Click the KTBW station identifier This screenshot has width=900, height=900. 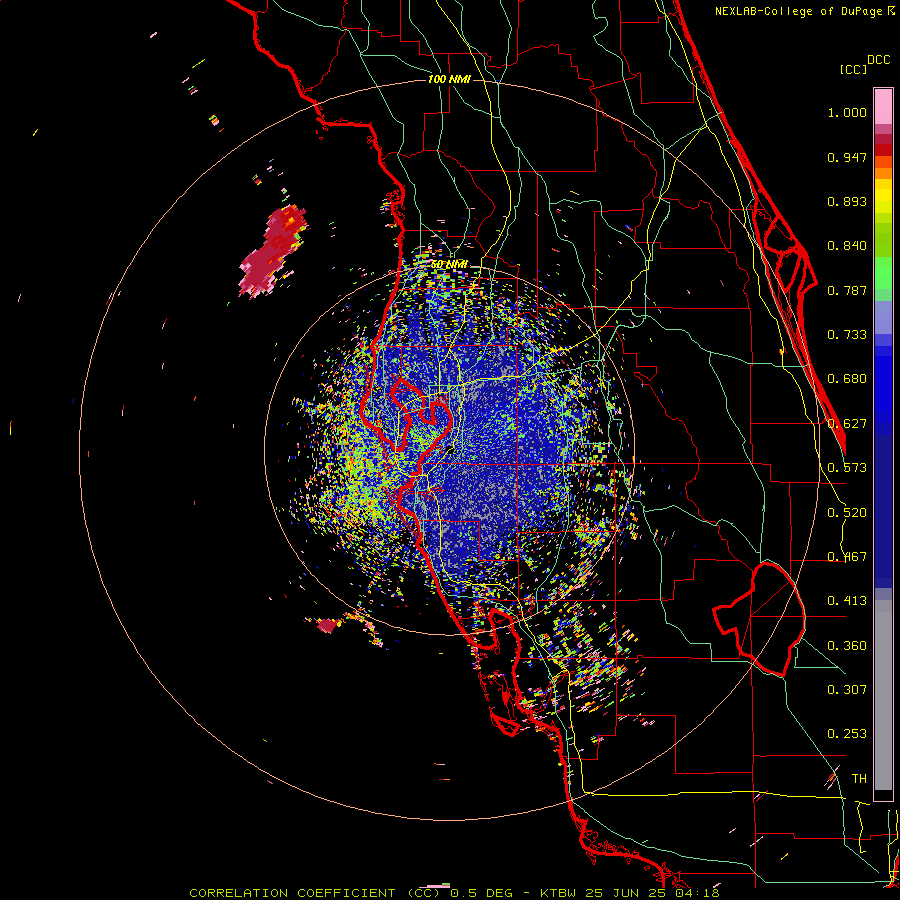click(x=557, y=893)
